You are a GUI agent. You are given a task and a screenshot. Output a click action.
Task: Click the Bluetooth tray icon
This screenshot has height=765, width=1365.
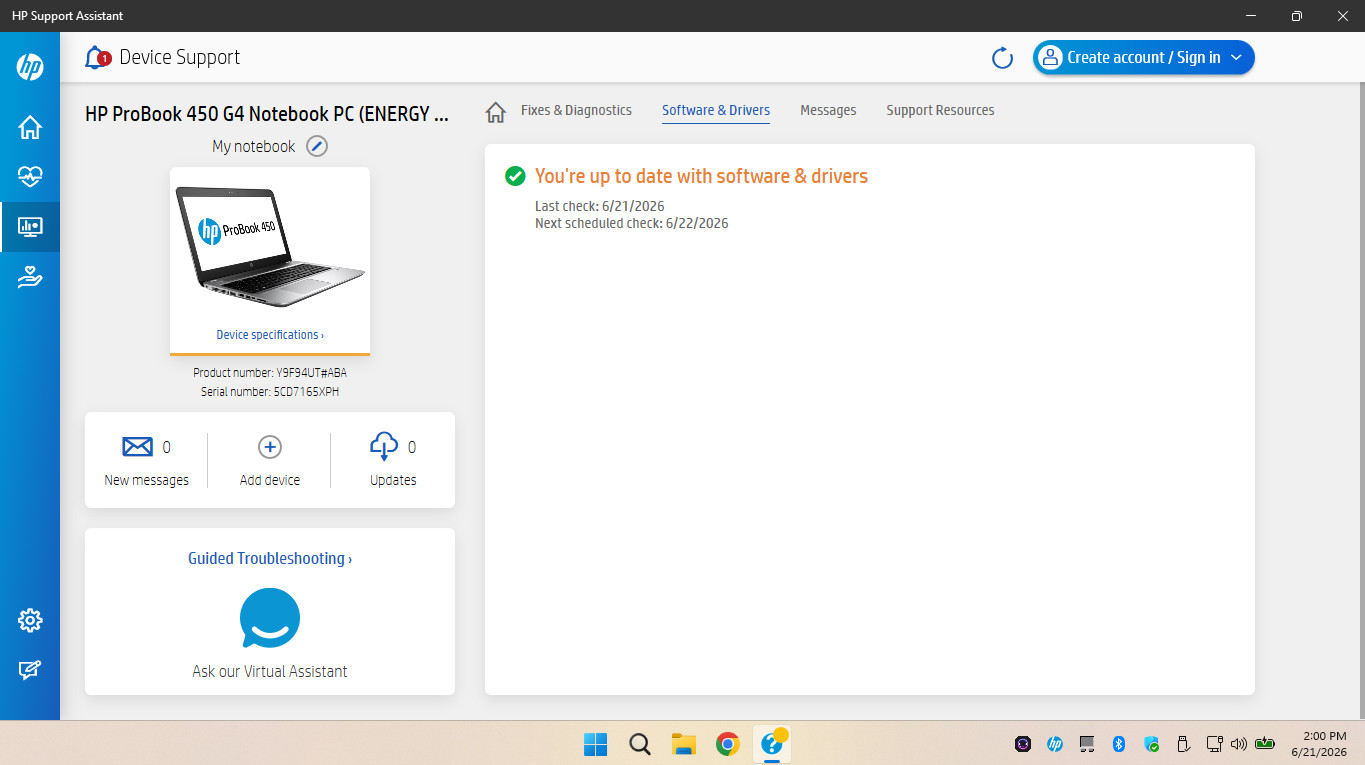[x=1120, y=744]
